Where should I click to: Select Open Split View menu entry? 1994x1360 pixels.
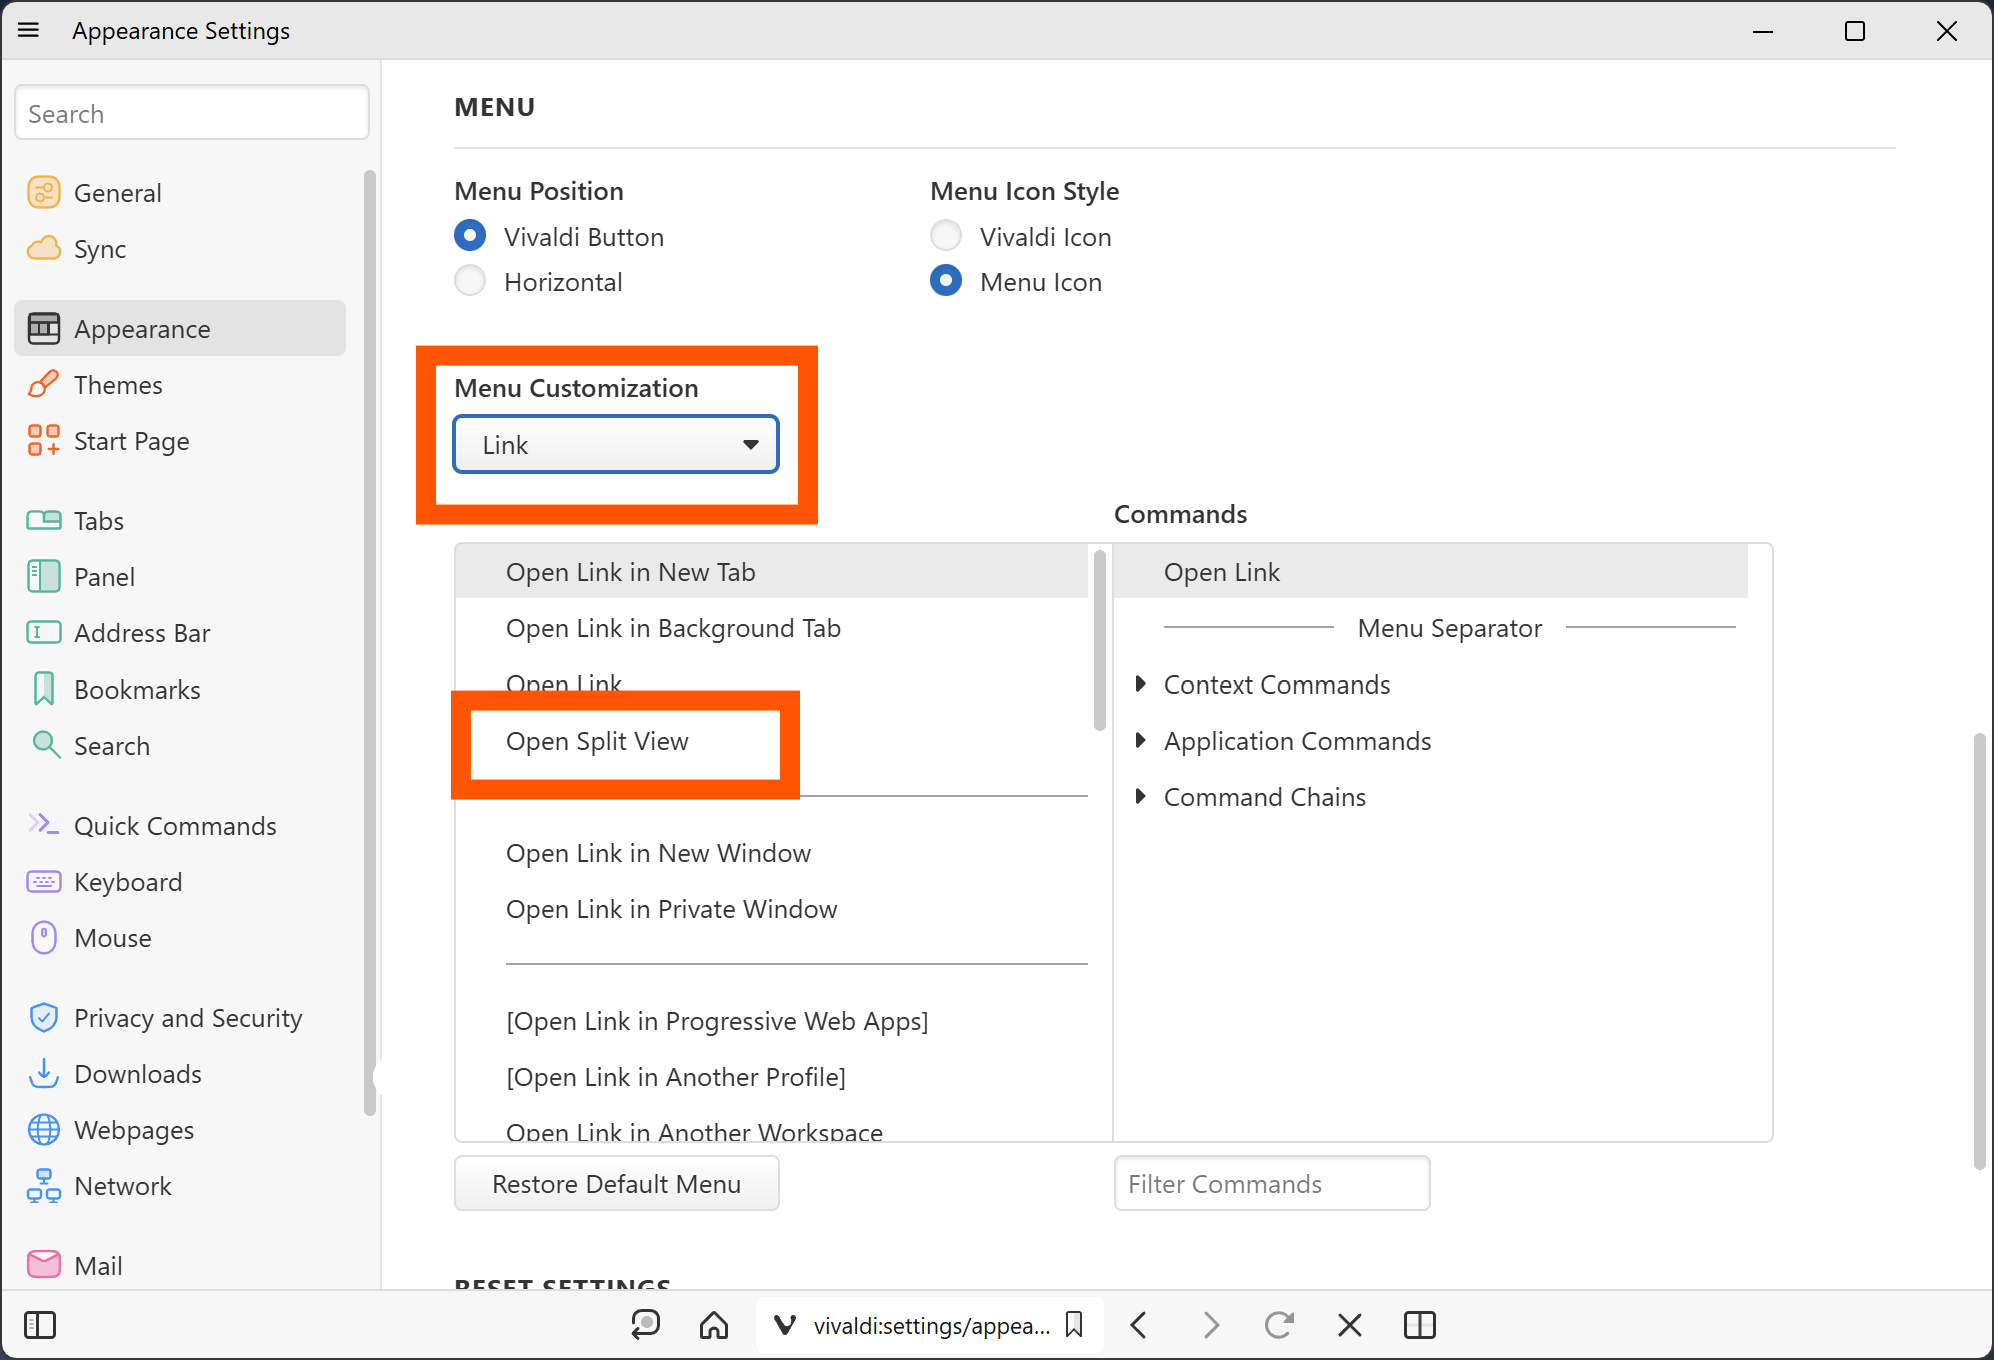click(771, 740)
